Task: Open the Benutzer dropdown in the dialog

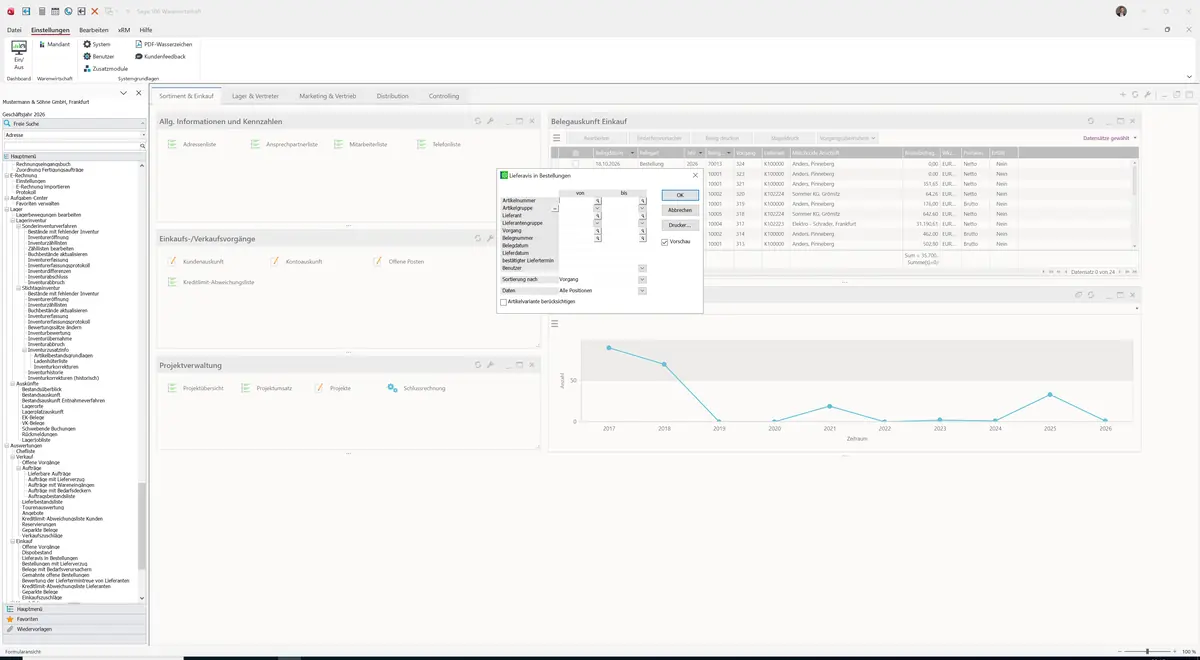Action: 642,268
